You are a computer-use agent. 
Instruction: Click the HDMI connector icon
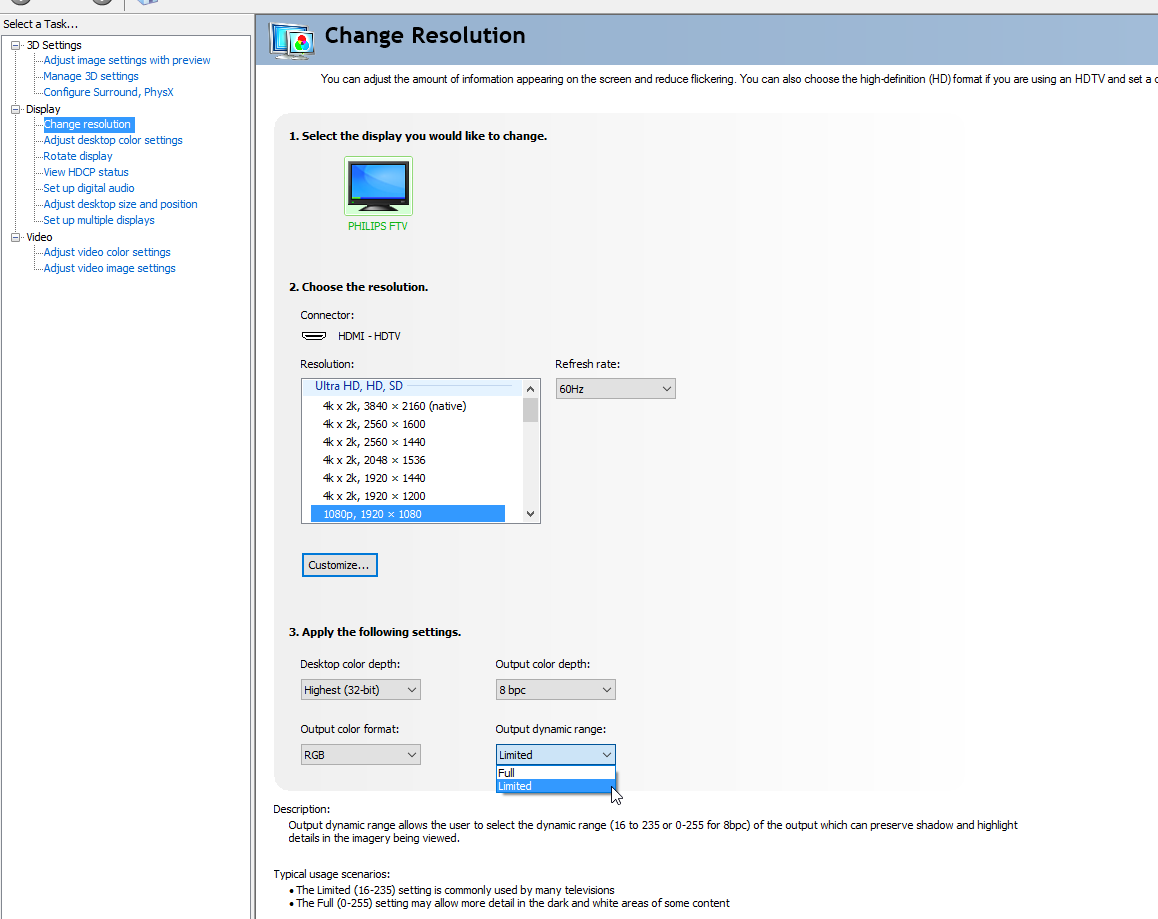[314, 336]
